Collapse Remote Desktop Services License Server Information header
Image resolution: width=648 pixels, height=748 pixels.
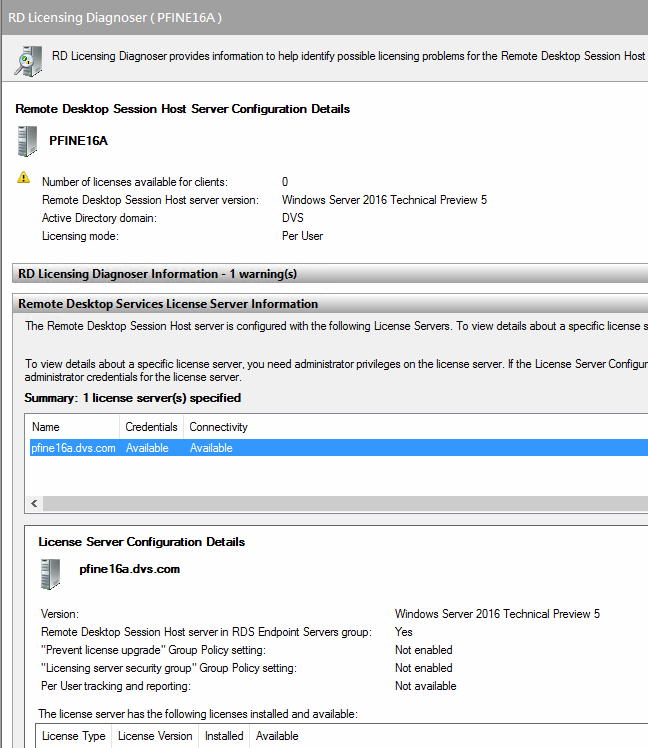pyautogui.click(x=330, y=304)
